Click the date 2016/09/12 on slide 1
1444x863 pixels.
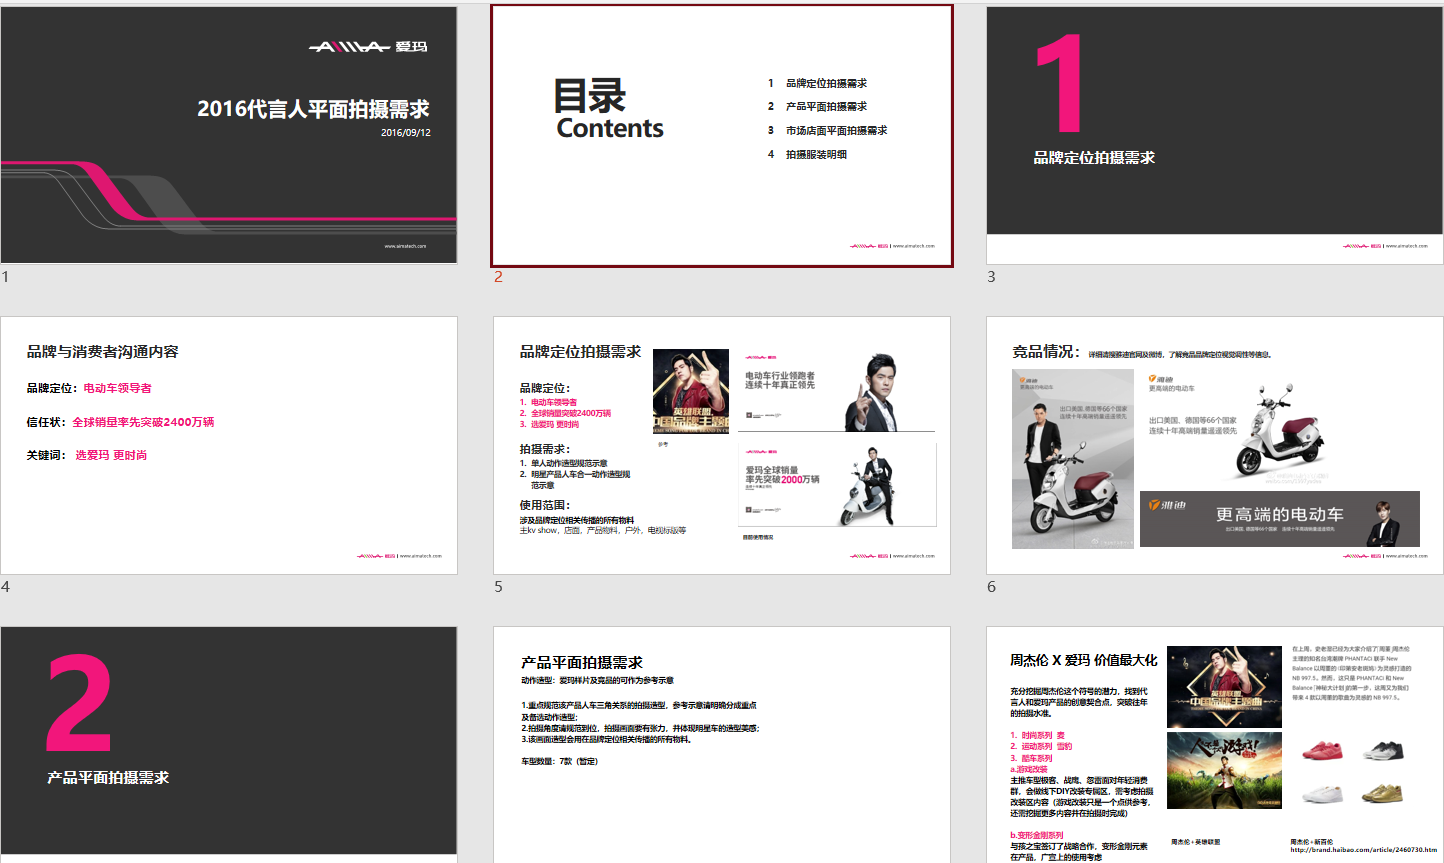tap(406, 132)
